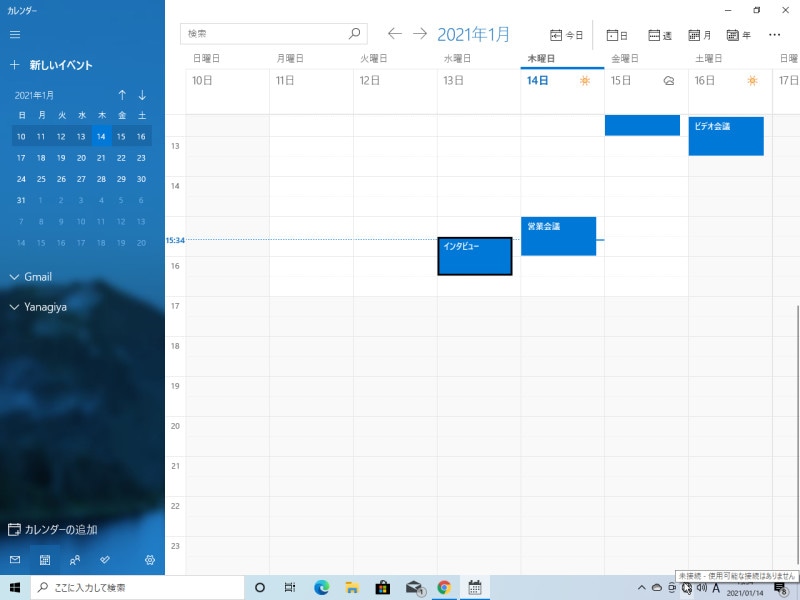The height and width of the screenshot is (600, 800).
Task: Launch Microsoft Edge from taskbar
Action: pyautogui.click(x=321, y=588)
